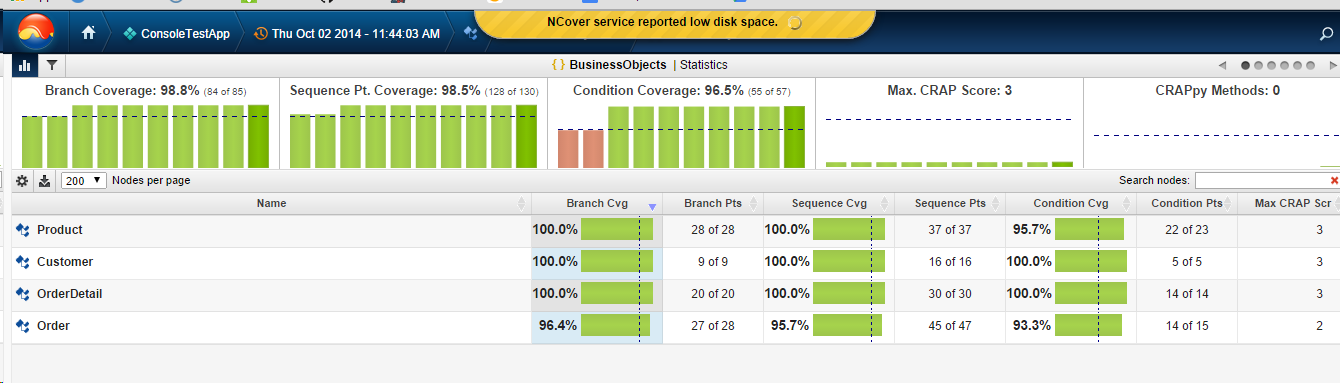Sort by the Branch Cvg column
1340x383 pixels.
coord(597,203)
